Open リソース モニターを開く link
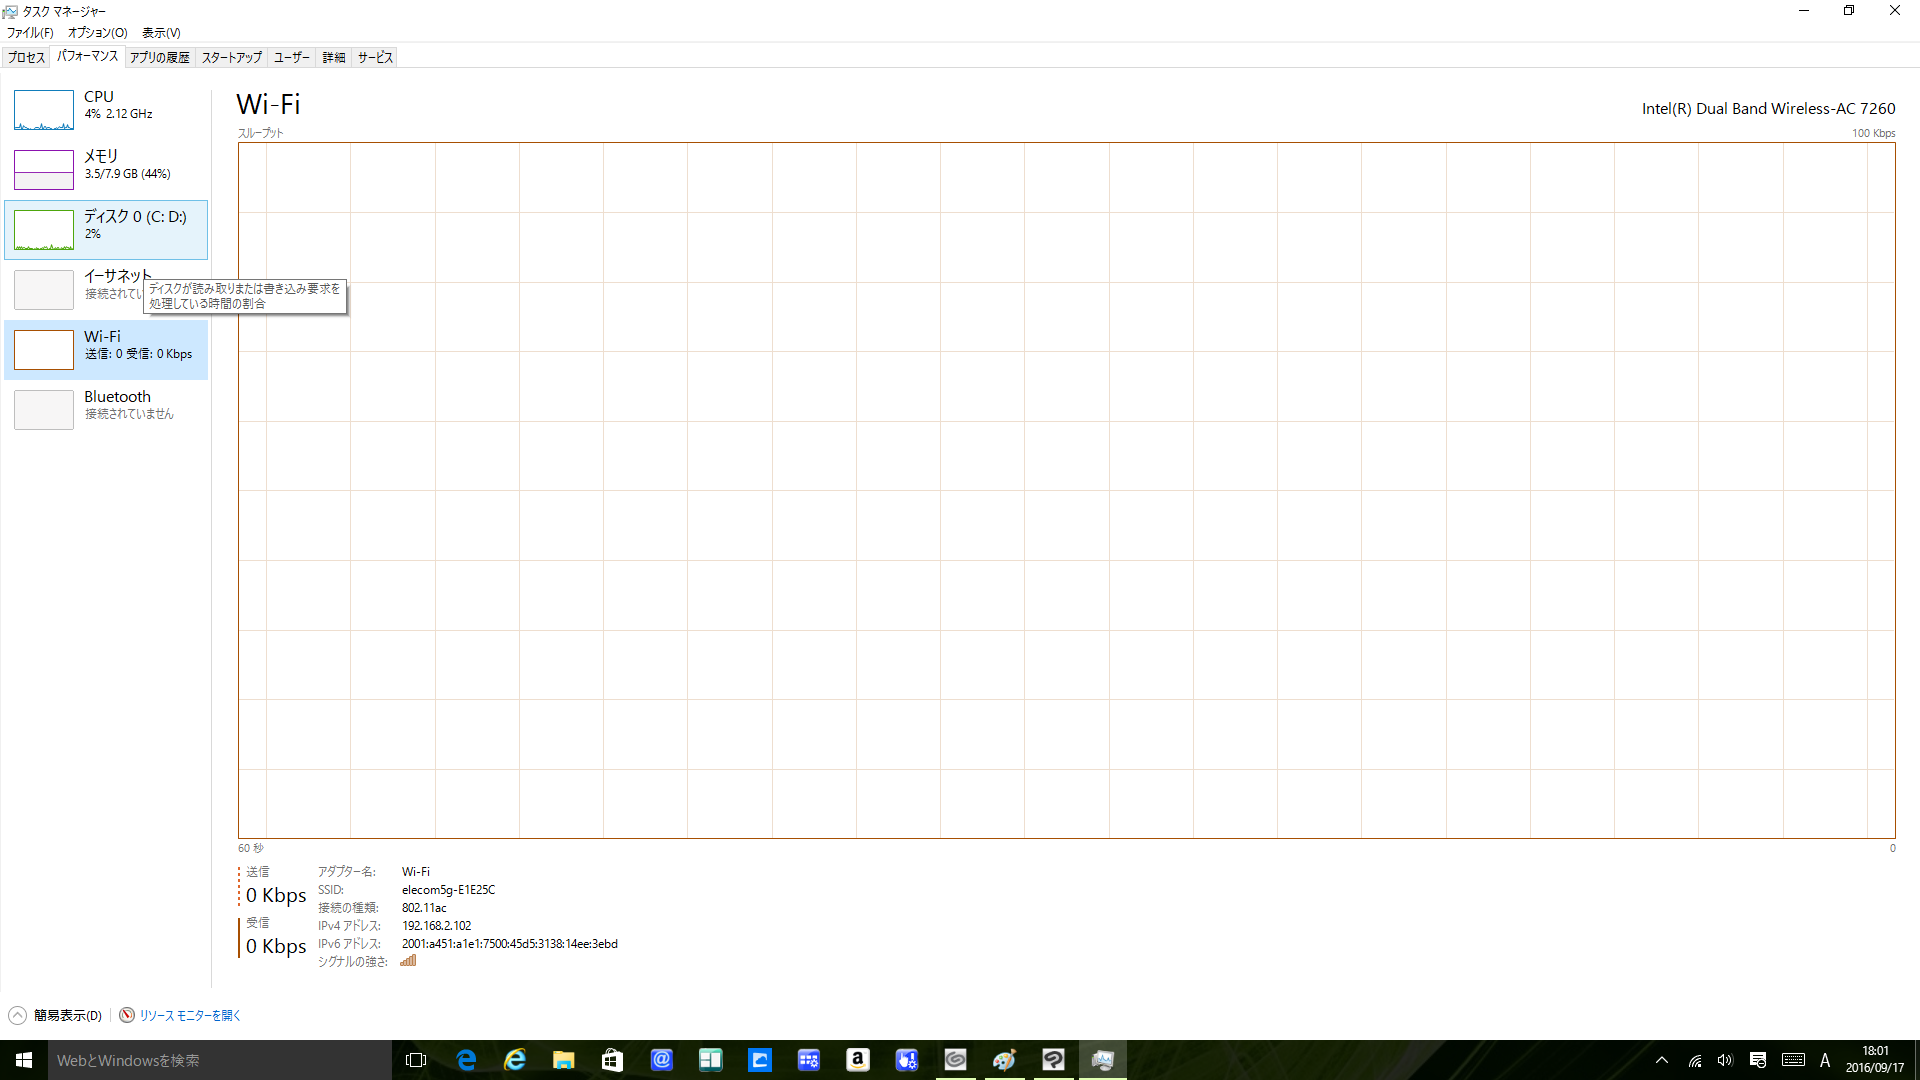Viewport: 1920px width, 1080px height. tap(189, 1015)
